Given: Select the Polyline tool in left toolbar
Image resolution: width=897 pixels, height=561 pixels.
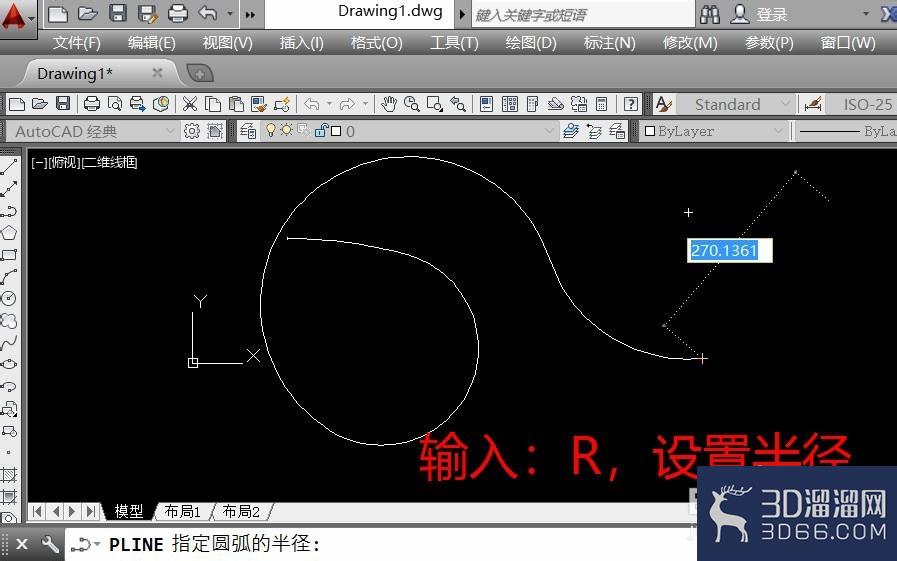Looking at the screenshot, I should pos(9,211).
